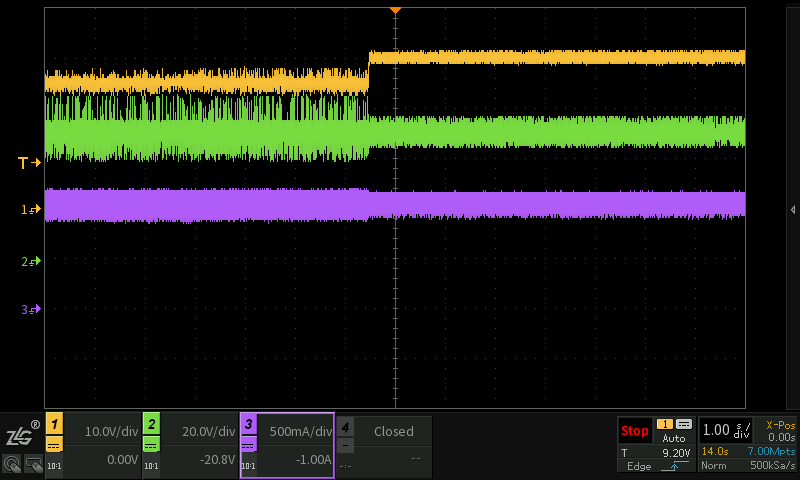Select channel 3 ground level marker
This screenshot has width=800, height=480.
[31, 309]
